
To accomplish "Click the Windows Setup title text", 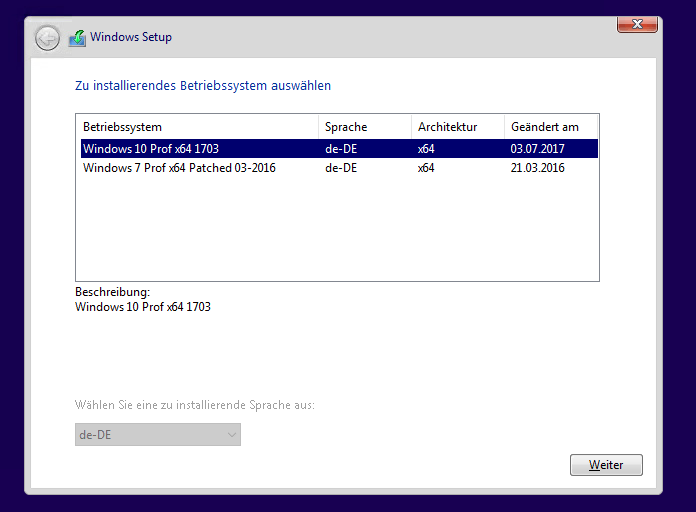I will point(131,37).
